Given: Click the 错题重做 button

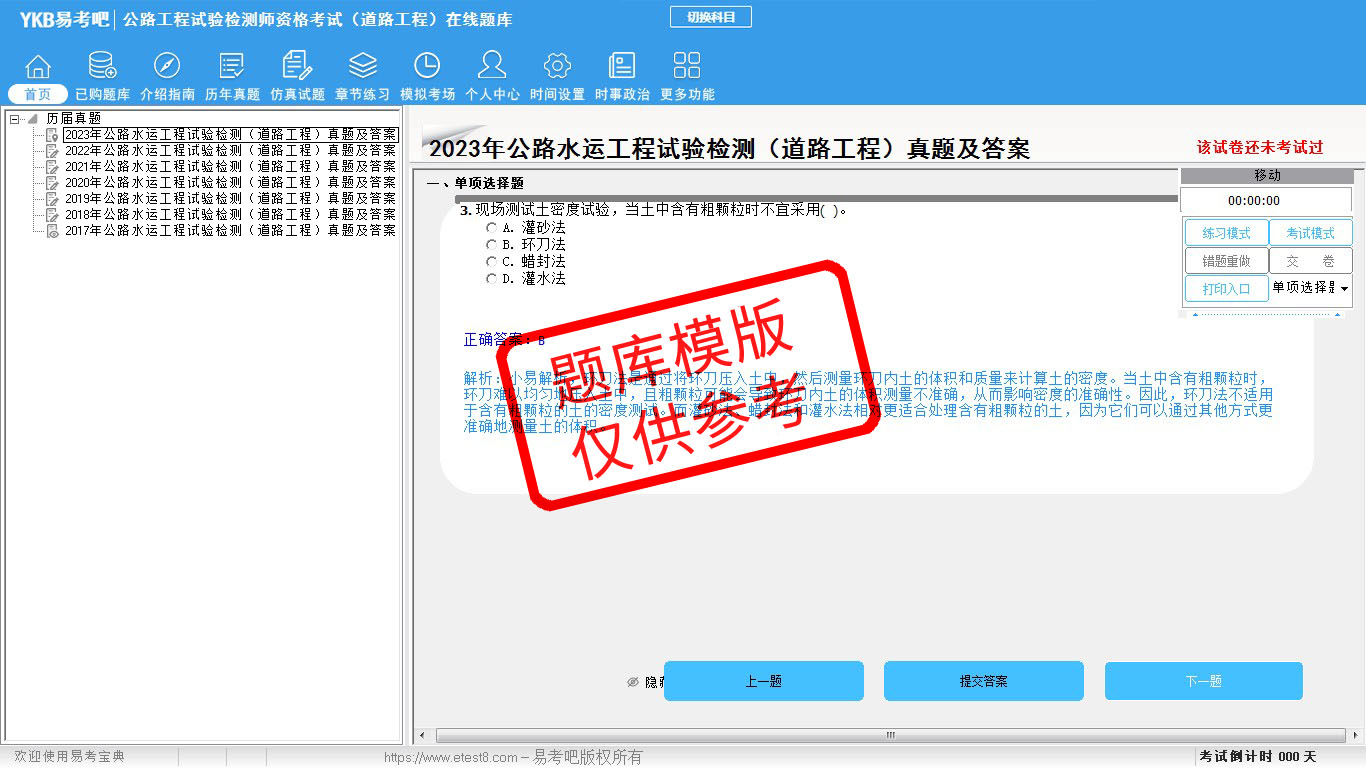Looking at the screenshot, I should click(1226, 261).
